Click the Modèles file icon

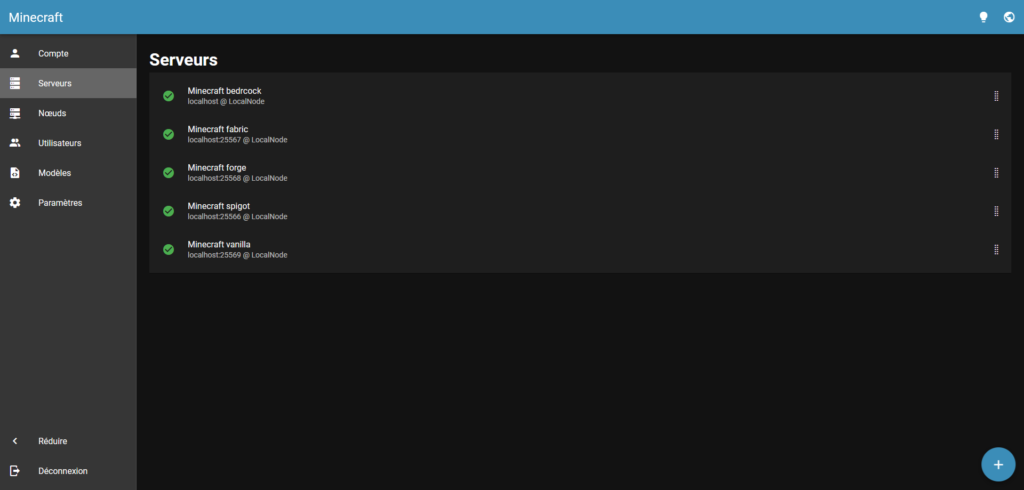(15, 173)
